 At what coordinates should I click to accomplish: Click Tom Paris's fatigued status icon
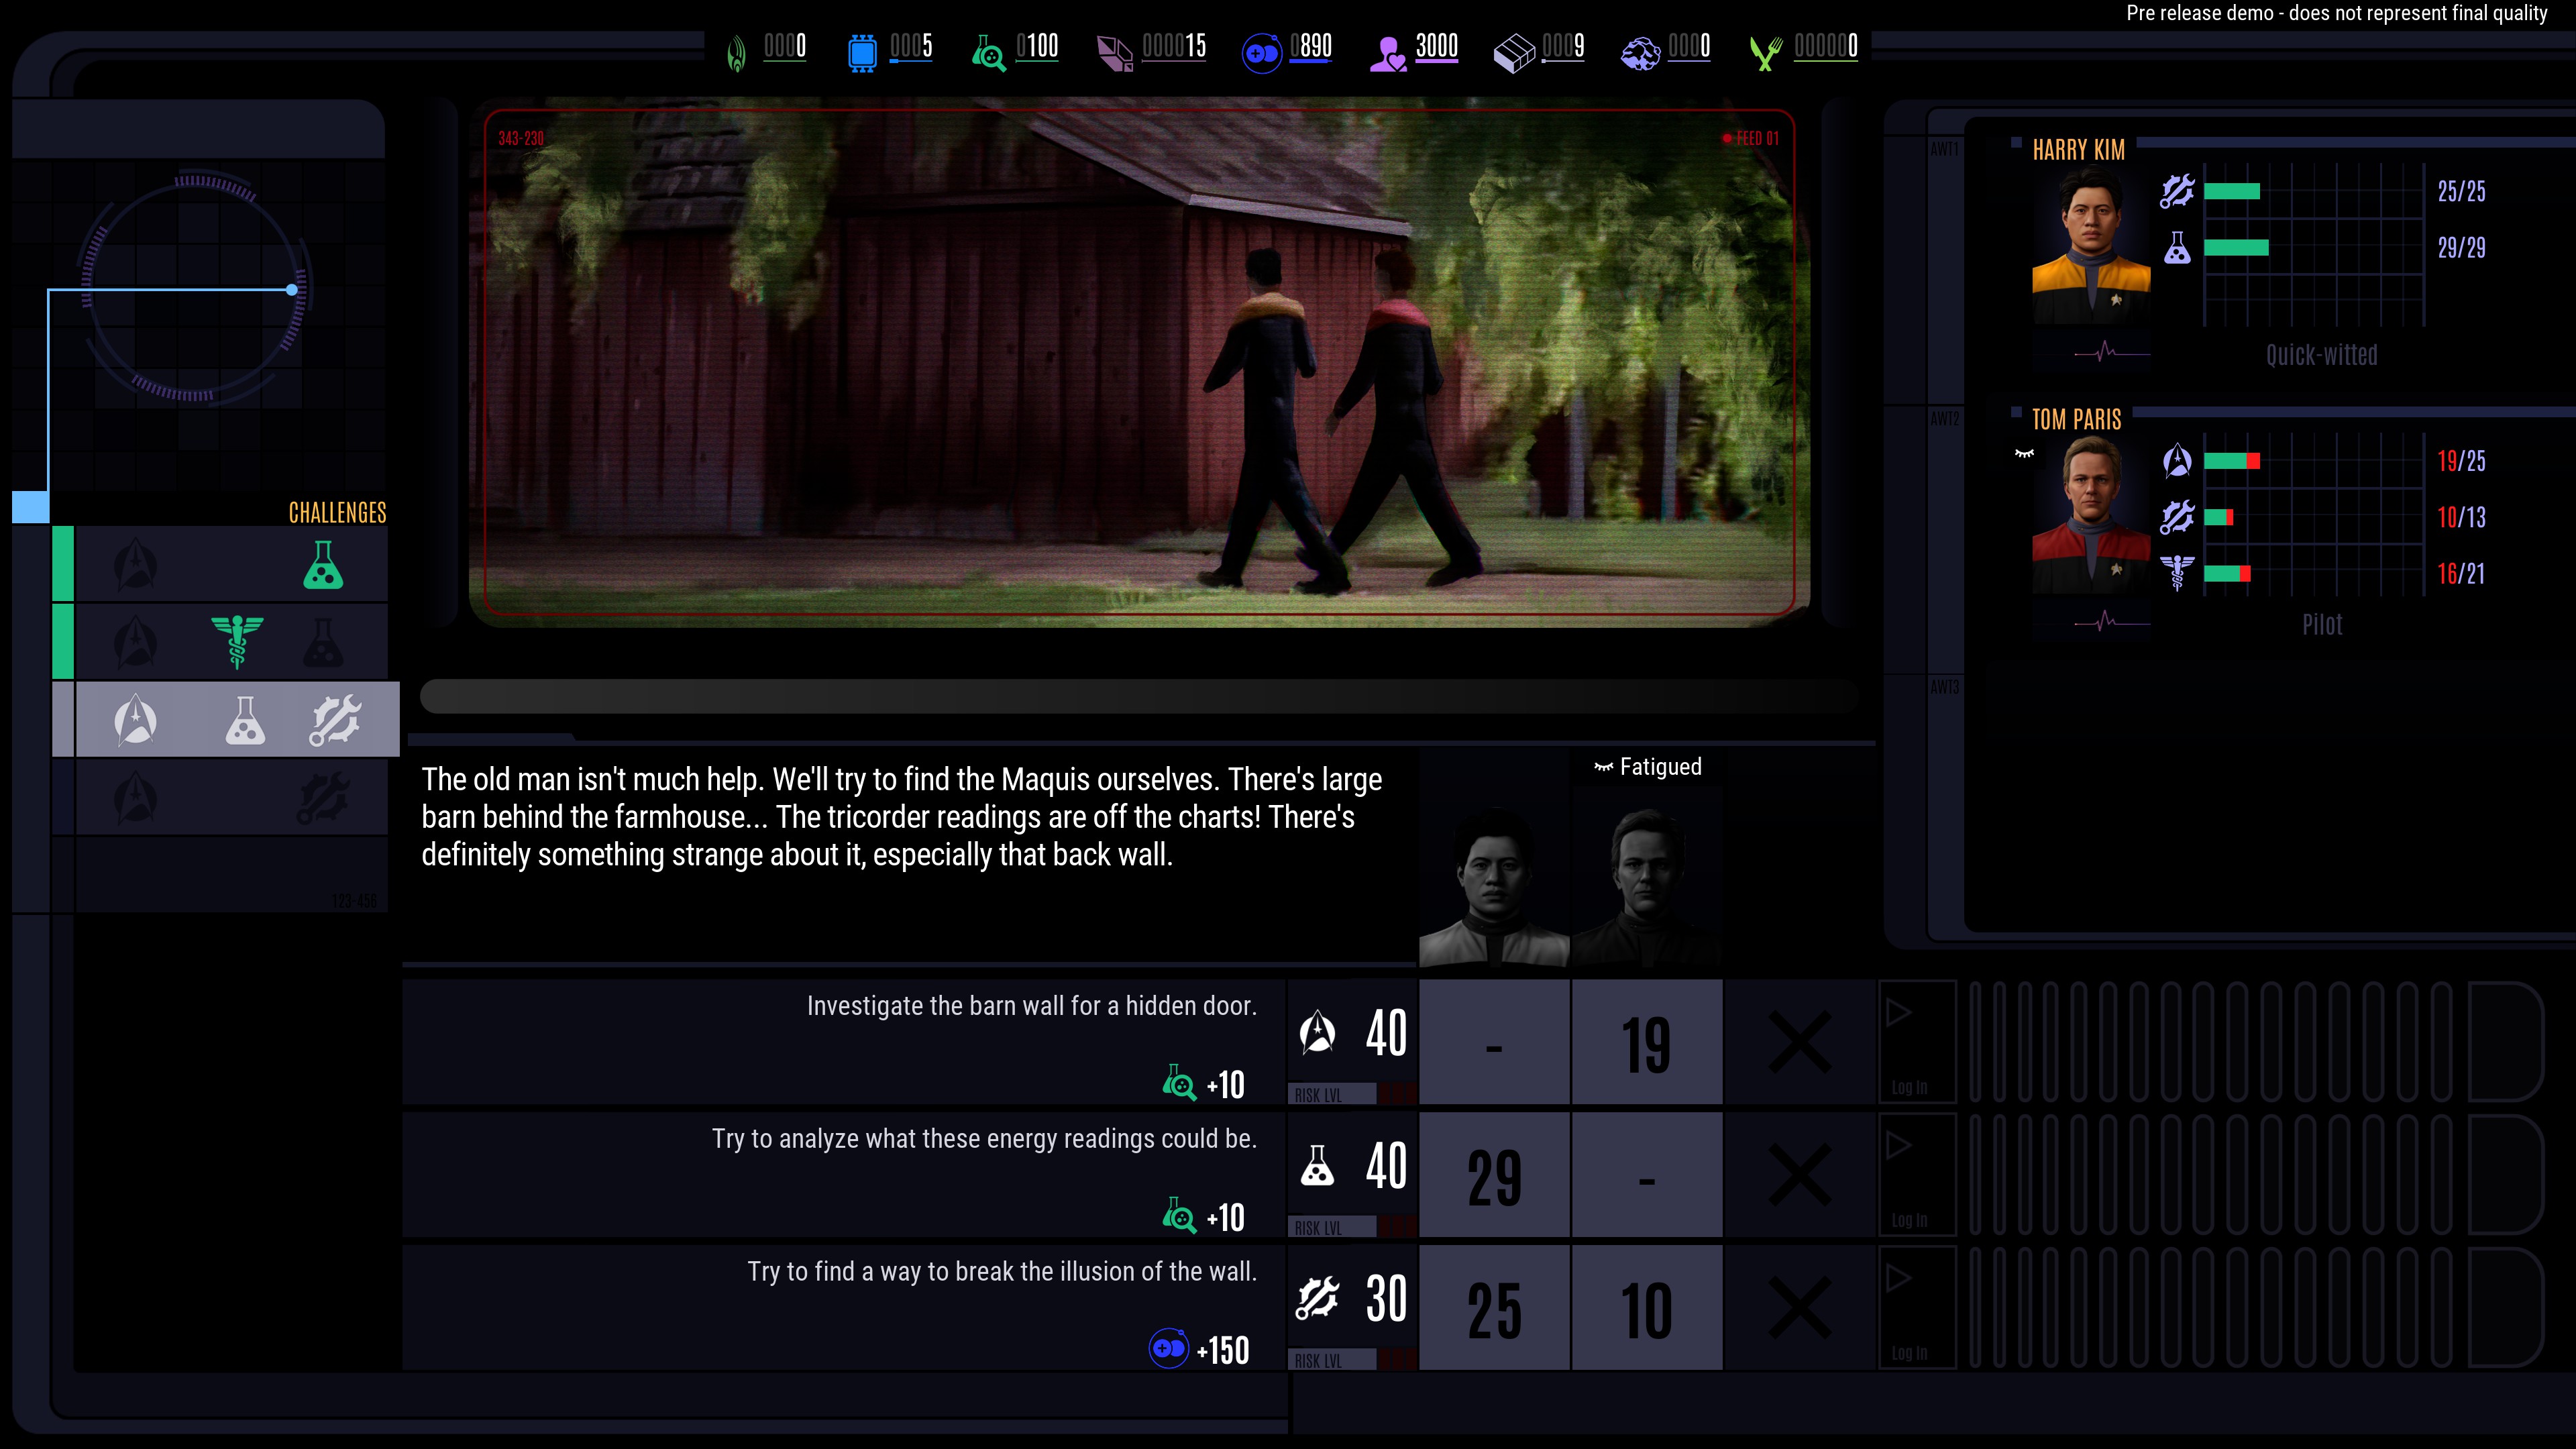point(2024,454)
